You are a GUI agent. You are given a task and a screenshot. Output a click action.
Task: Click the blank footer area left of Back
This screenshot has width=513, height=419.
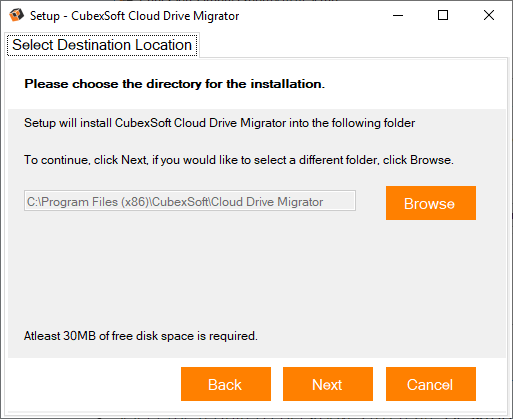pos(93,384)
